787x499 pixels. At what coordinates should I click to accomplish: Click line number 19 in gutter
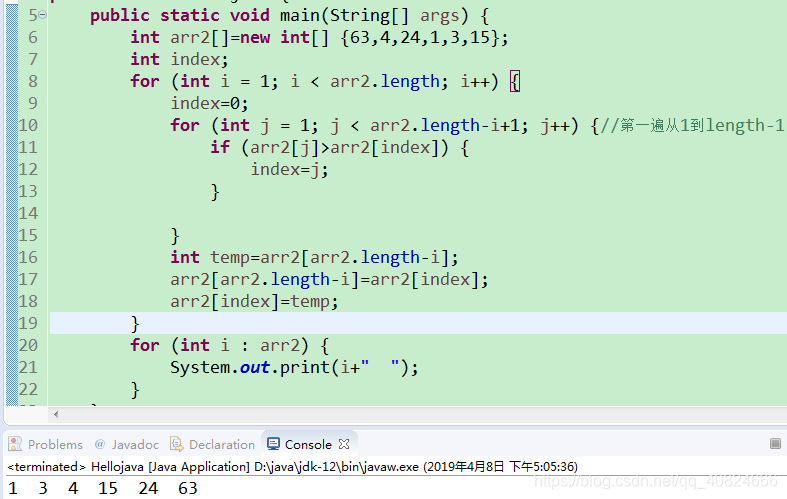[28, 323]
